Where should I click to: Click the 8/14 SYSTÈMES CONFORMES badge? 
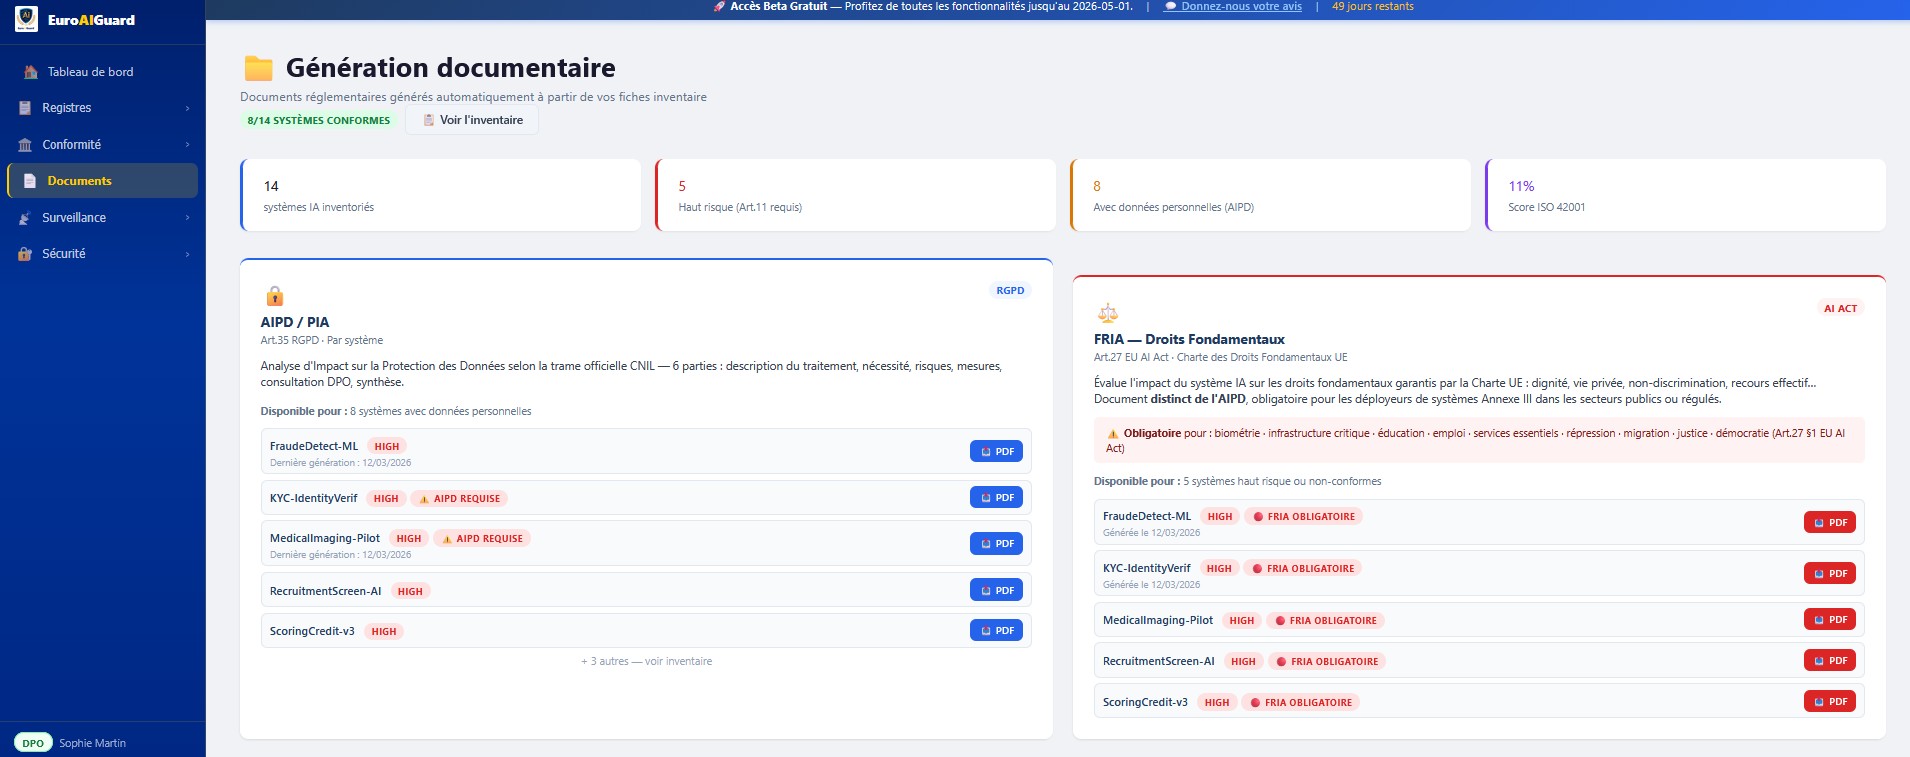pyautogui.click(x=319, y=120)
